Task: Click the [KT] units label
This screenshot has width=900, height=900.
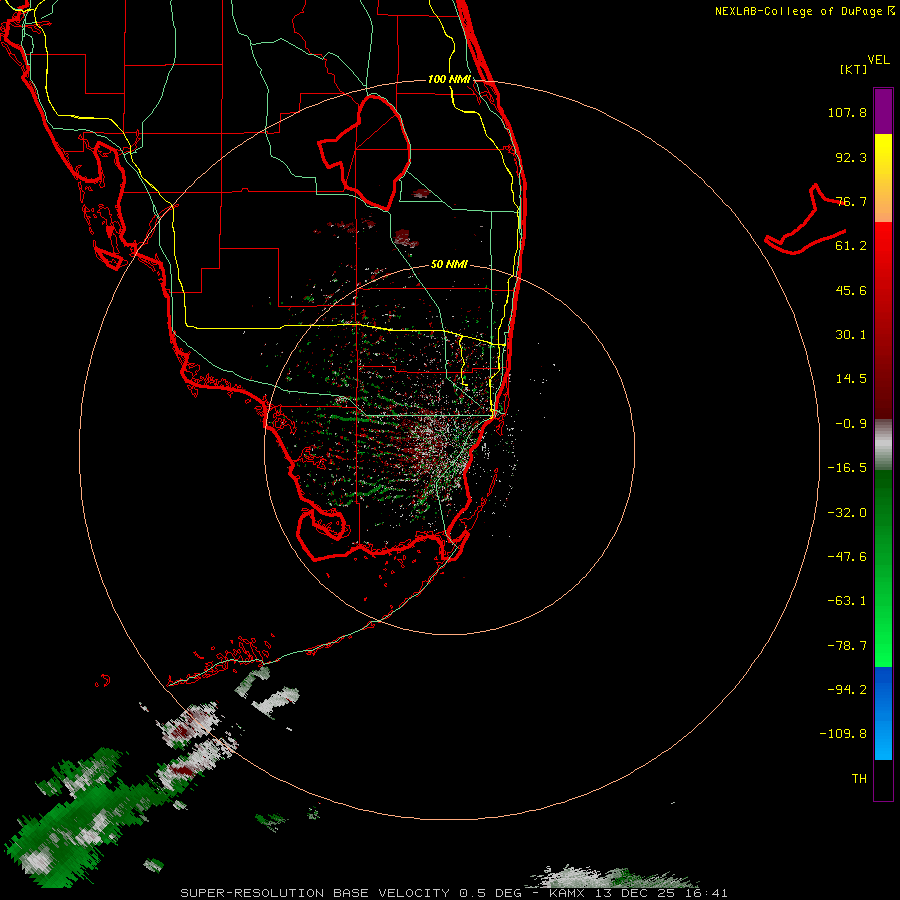Action: (853, 69)
